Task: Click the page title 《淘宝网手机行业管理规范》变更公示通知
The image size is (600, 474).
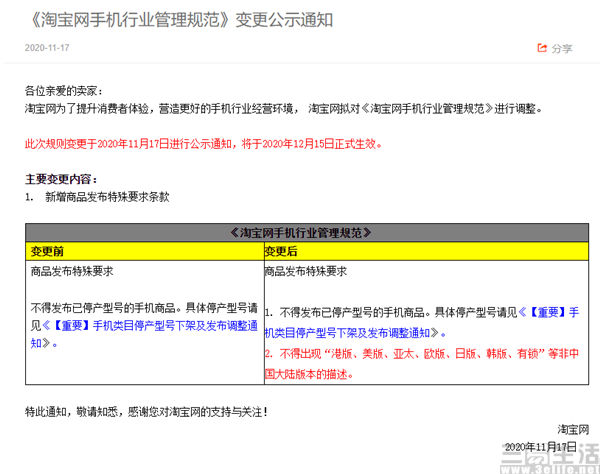Action: click(x=180, y=20)
